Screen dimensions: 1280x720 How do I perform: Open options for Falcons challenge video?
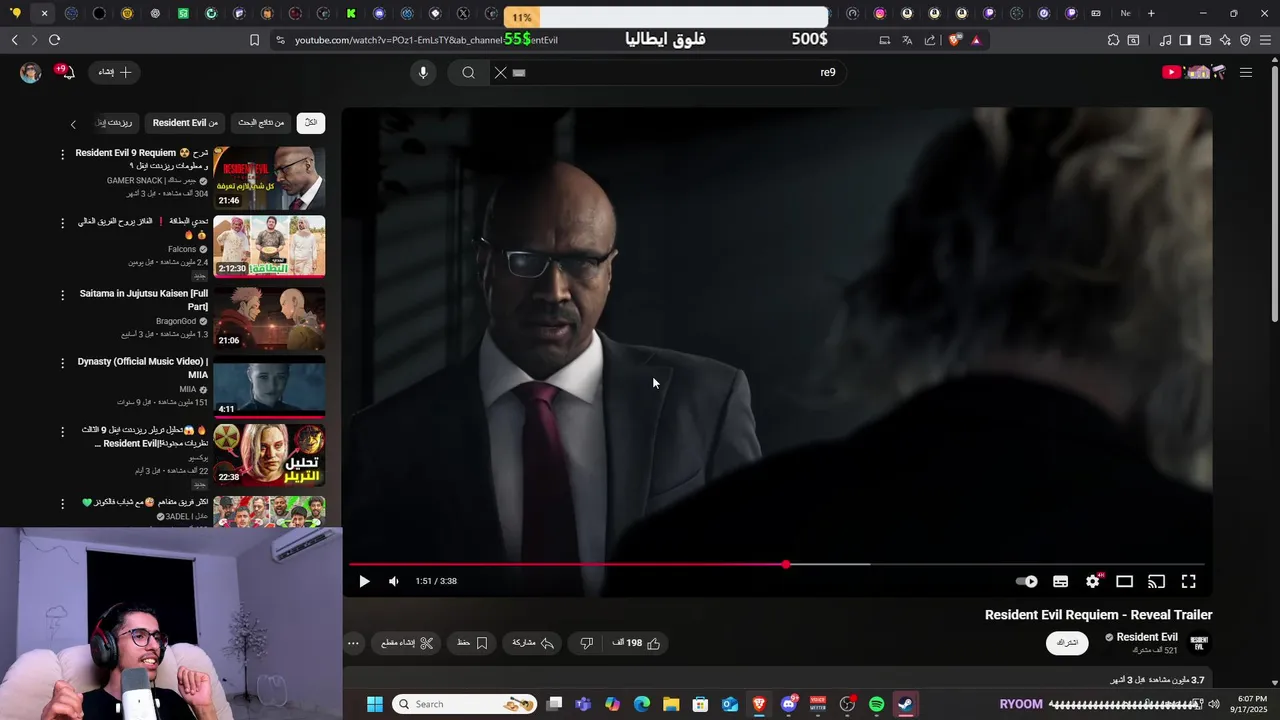[62, 223]
